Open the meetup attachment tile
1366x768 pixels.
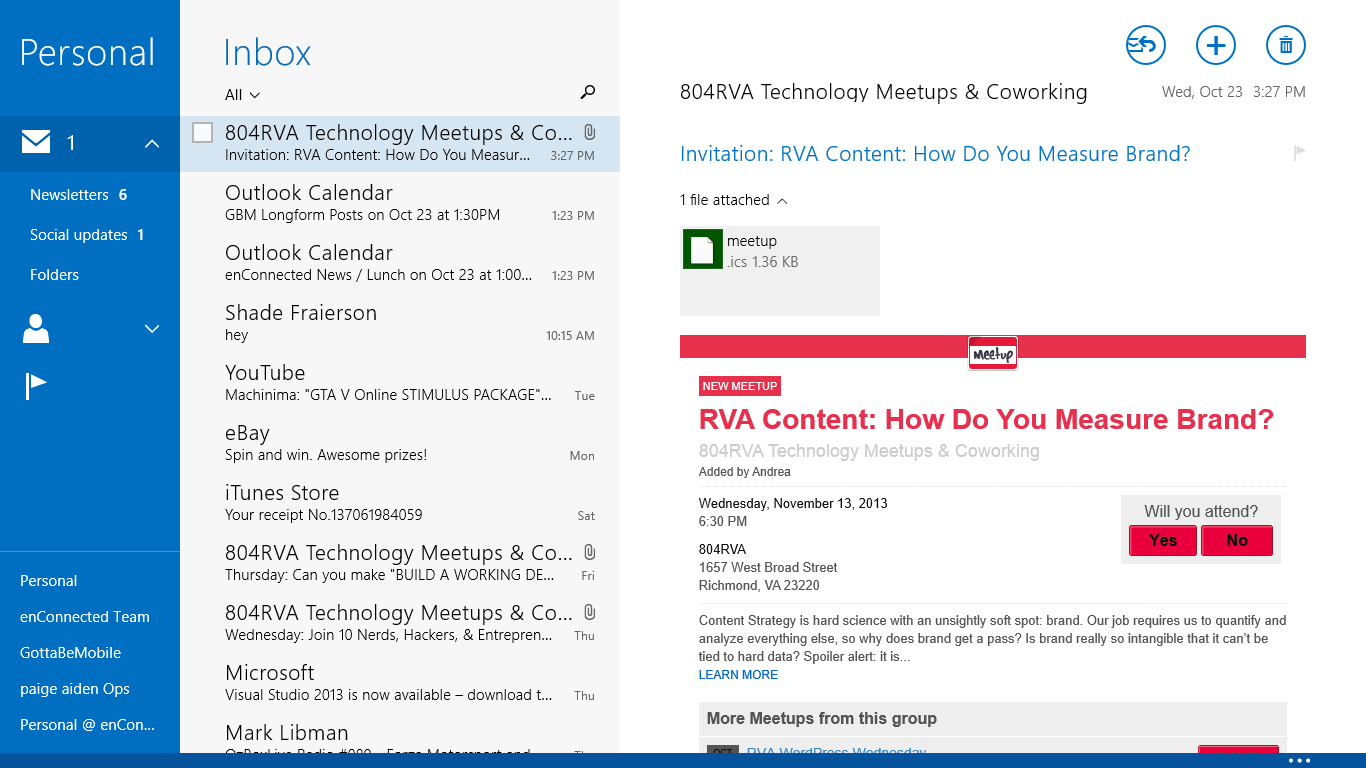780,271
